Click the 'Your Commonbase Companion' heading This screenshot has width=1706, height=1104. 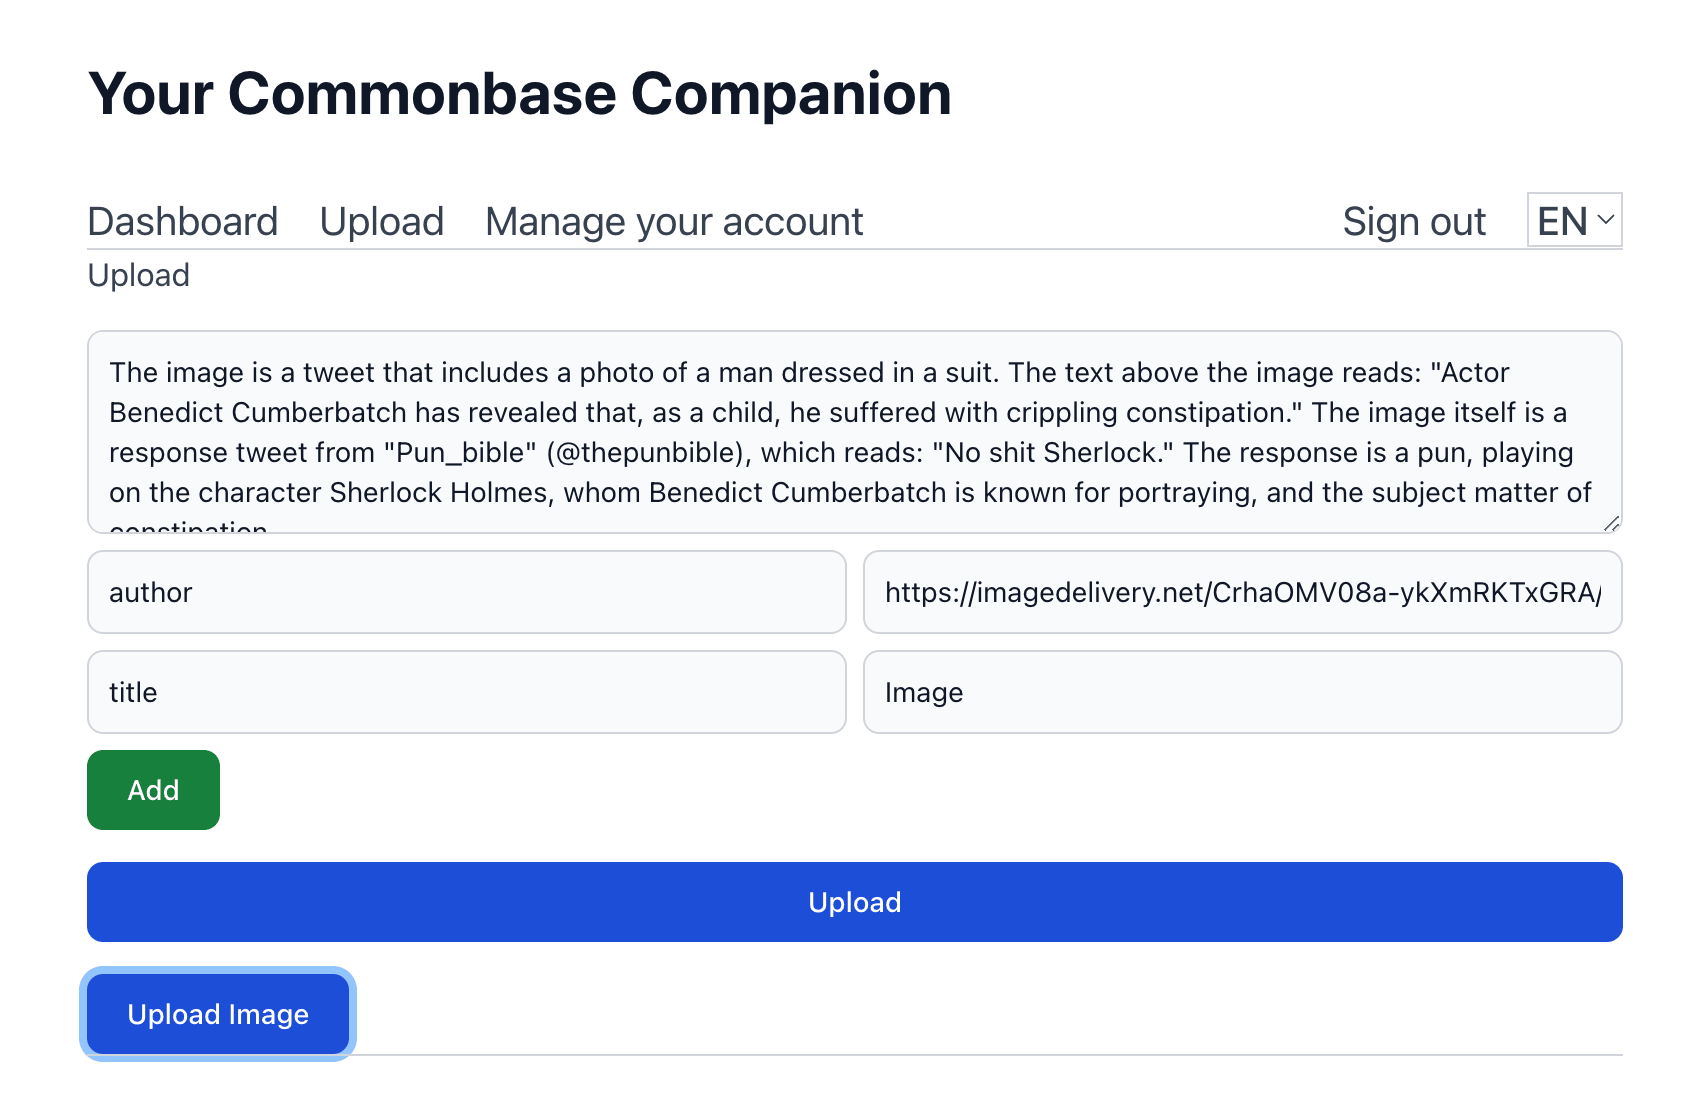pyautogui.click(x=519, y=94)
